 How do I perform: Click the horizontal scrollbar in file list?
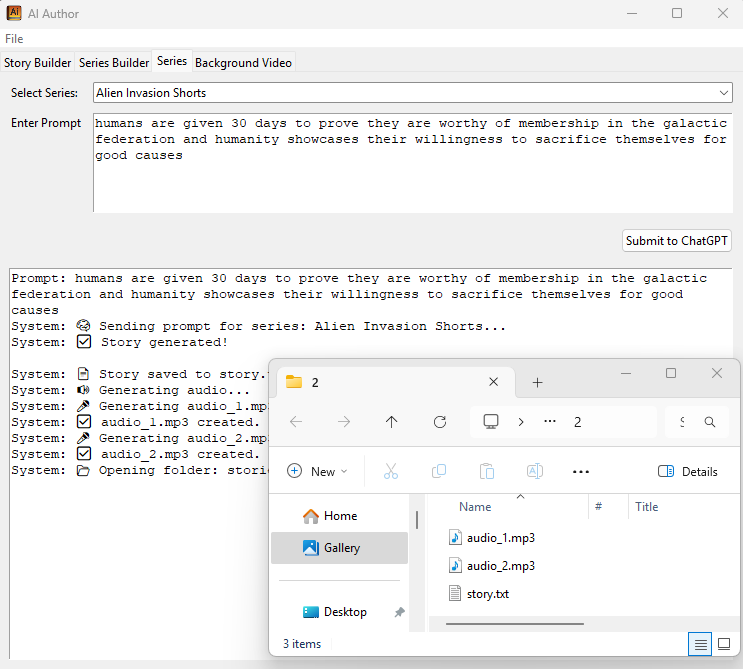(515, 624)
